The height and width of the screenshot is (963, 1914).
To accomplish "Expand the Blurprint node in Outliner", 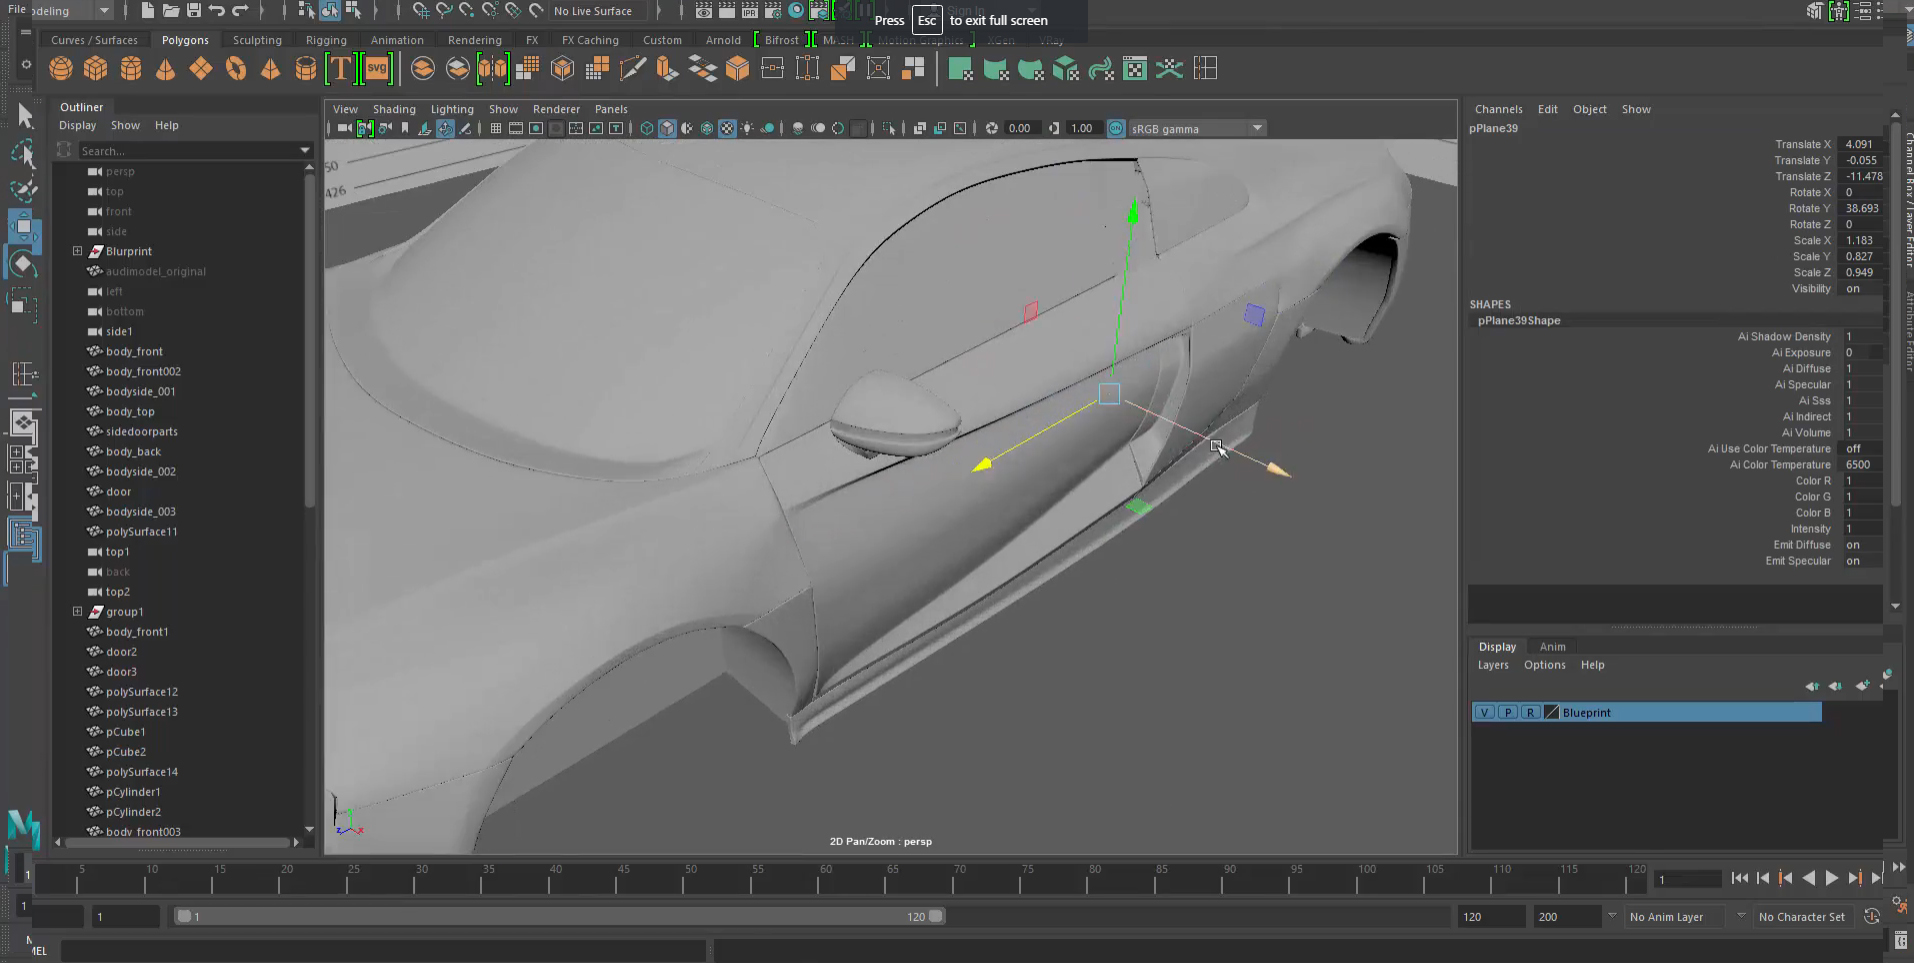I will 77,251.
